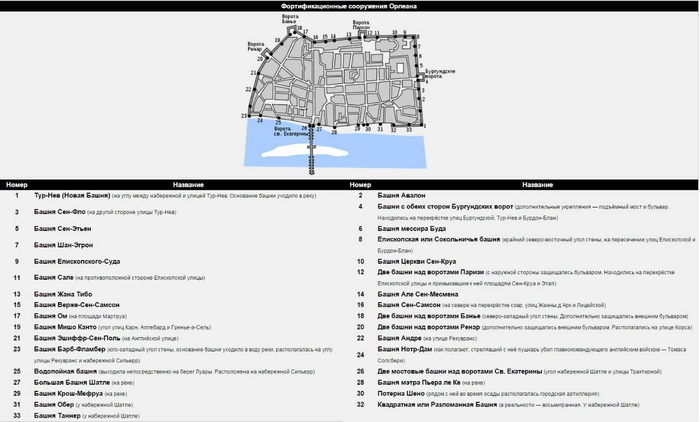Viewport: 700px width, 422px height.
Task: Click the 'Ворота Банье' label on the map
Action: point(289,19)
